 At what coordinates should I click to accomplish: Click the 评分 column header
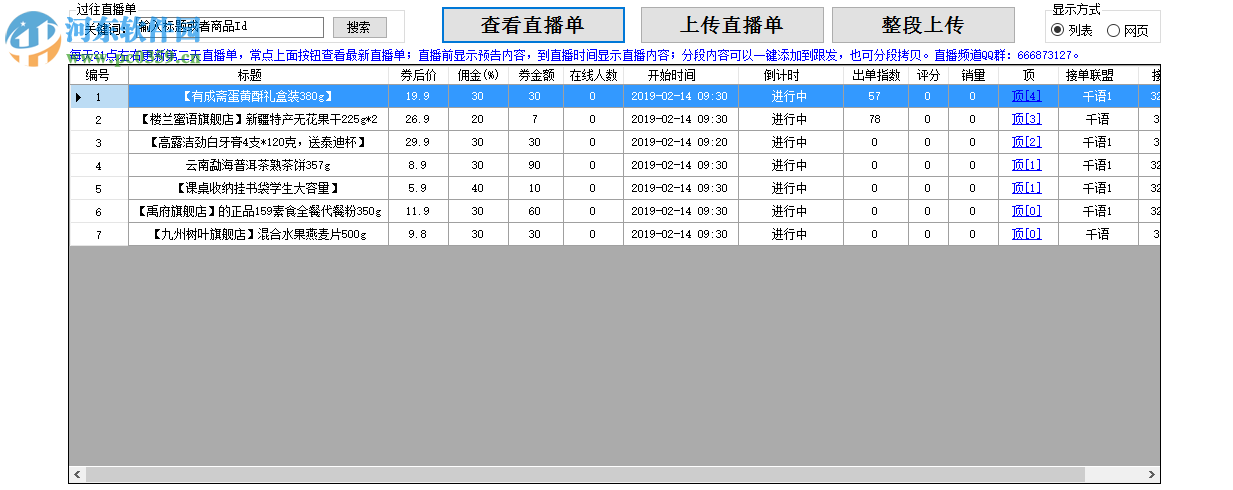coord(928,75)
